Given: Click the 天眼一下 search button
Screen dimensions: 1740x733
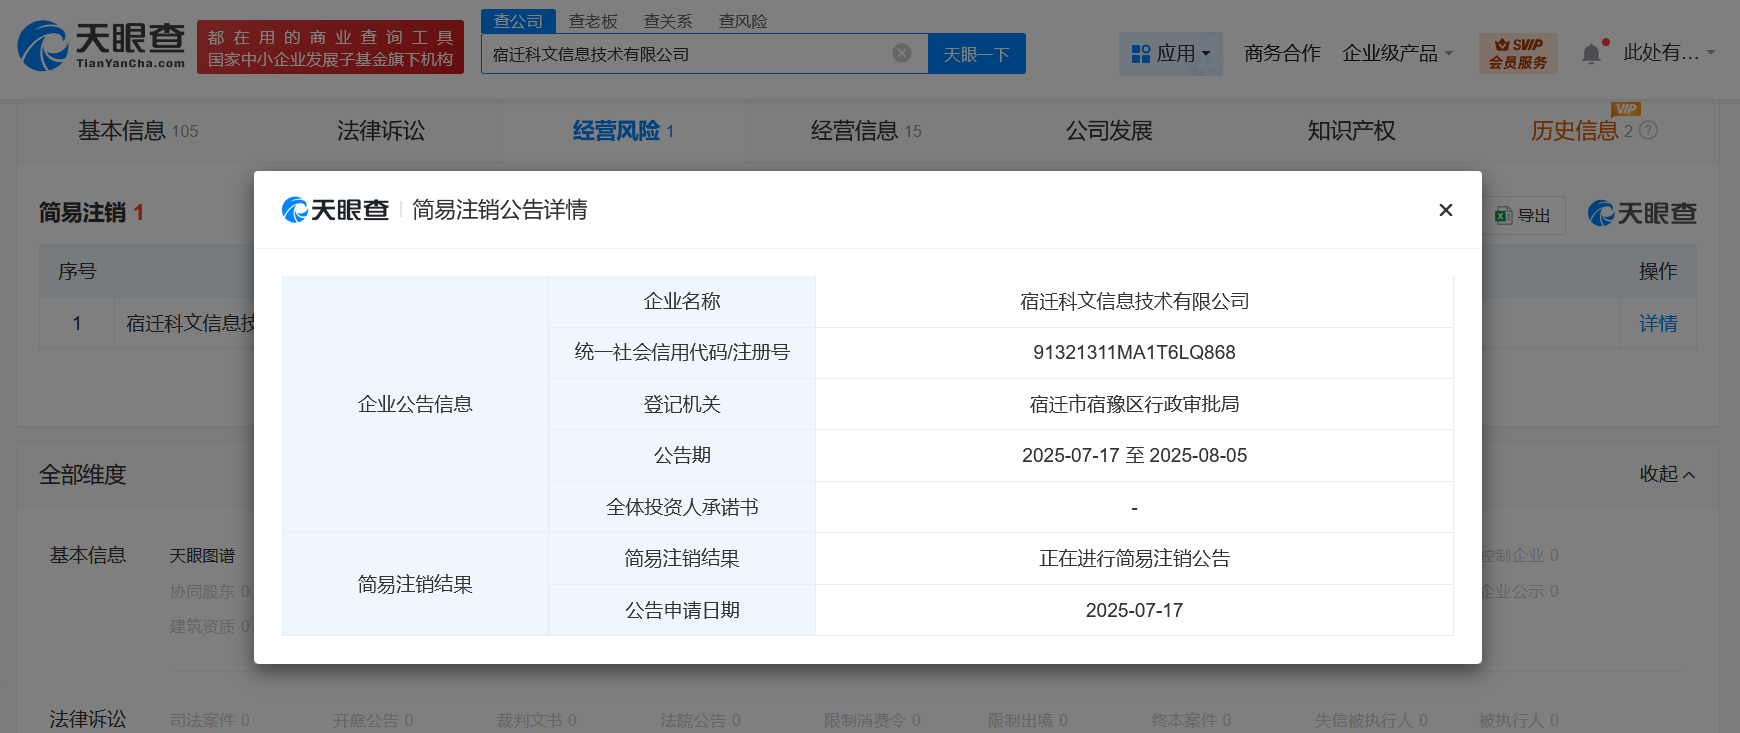Looking at the screenshot, I should pos(977,54).
